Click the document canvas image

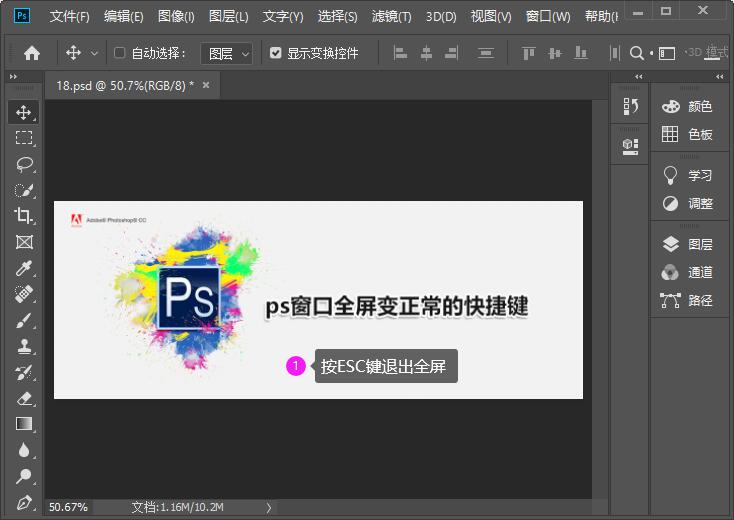[x=318, y=300]
